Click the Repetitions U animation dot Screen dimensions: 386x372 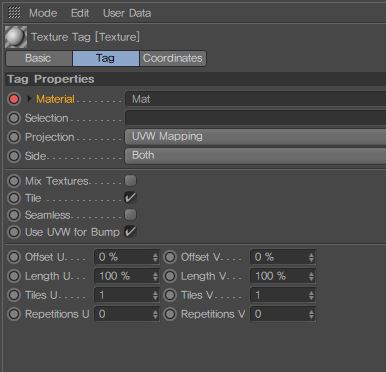[x=14, y=314]
